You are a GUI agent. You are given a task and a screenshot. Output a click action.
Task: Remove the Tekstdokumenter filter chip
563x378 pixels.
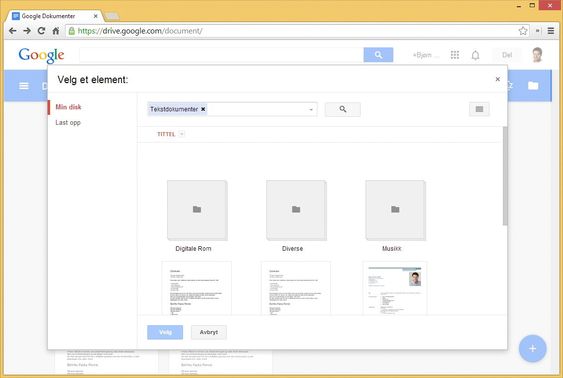(x=203, y=109)
